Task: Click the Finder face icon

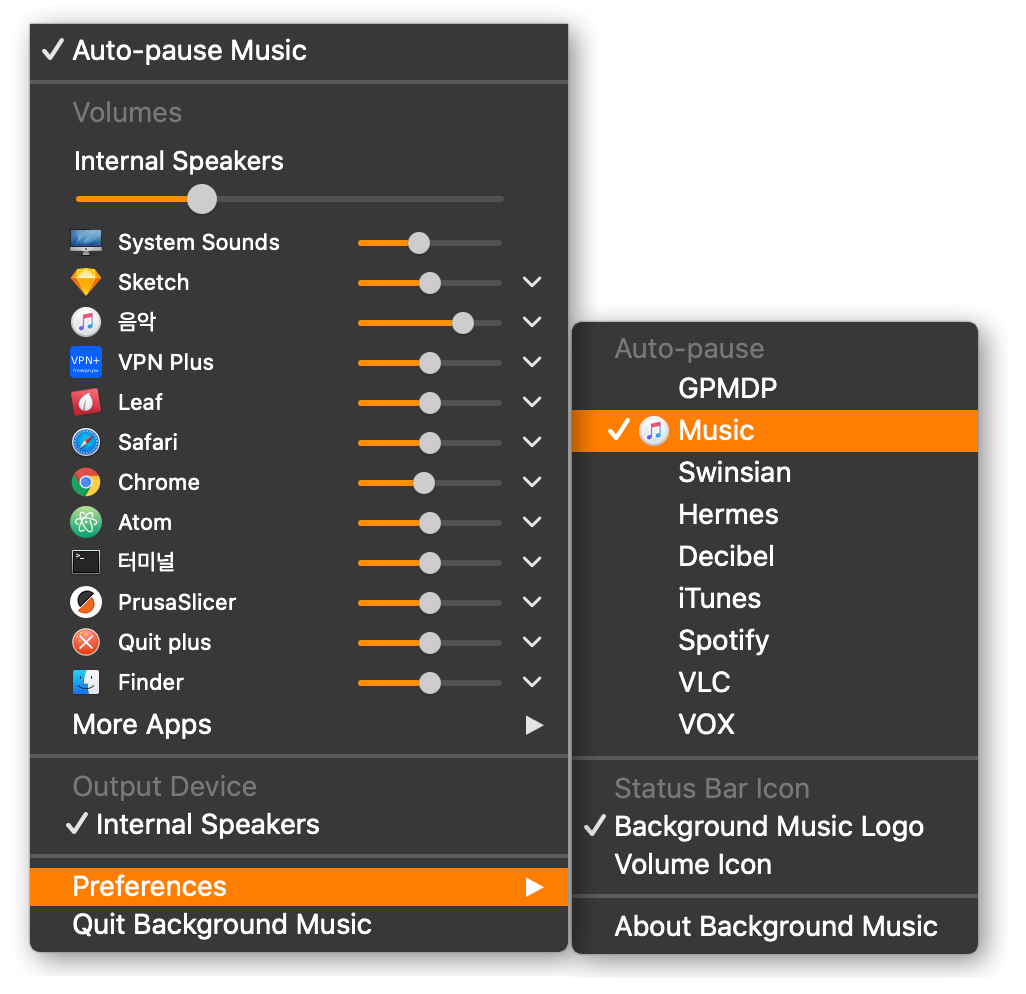Action: (86, 682)
